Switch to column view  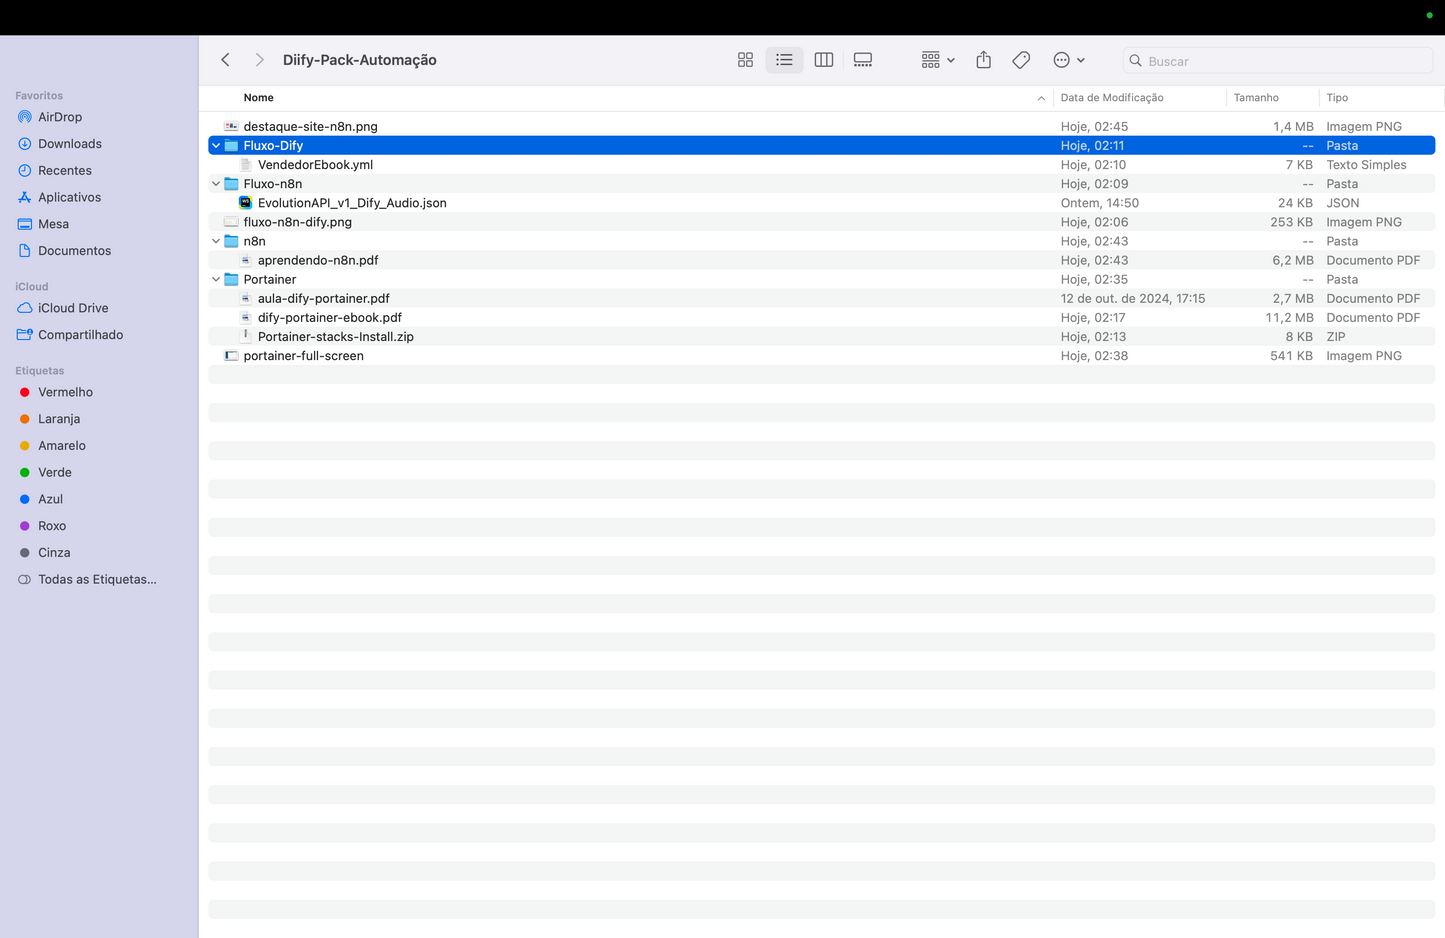[823, 60]
